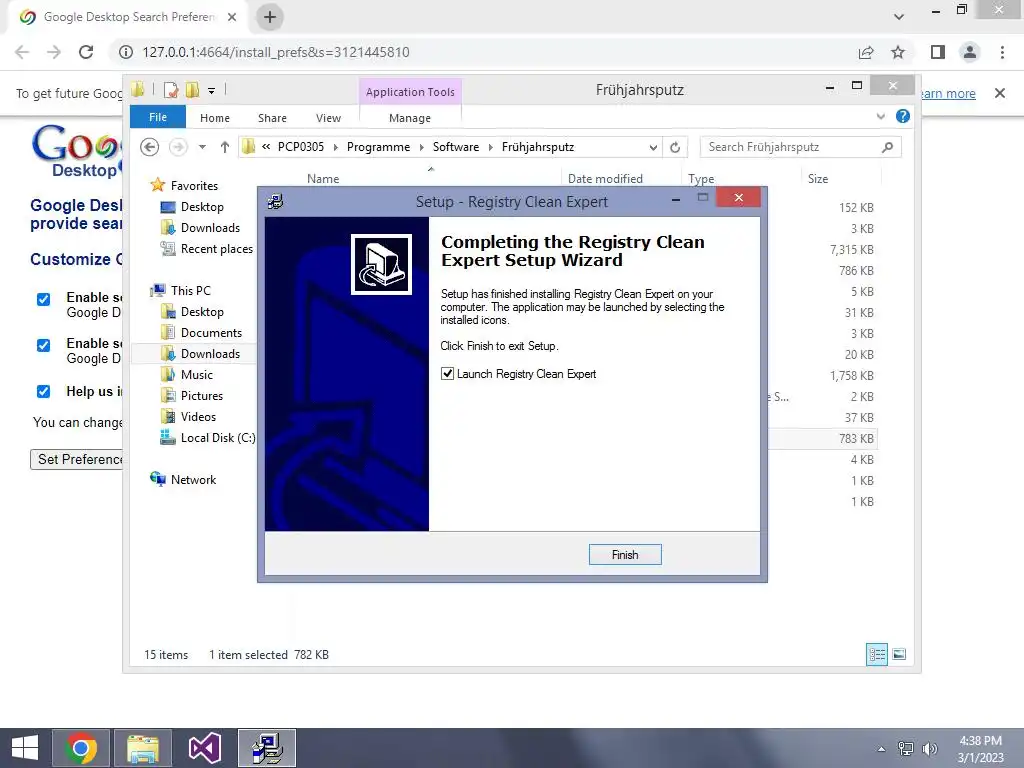
Task: Click the taskbar volume speaker icon
Action: [x=930, y=748]
